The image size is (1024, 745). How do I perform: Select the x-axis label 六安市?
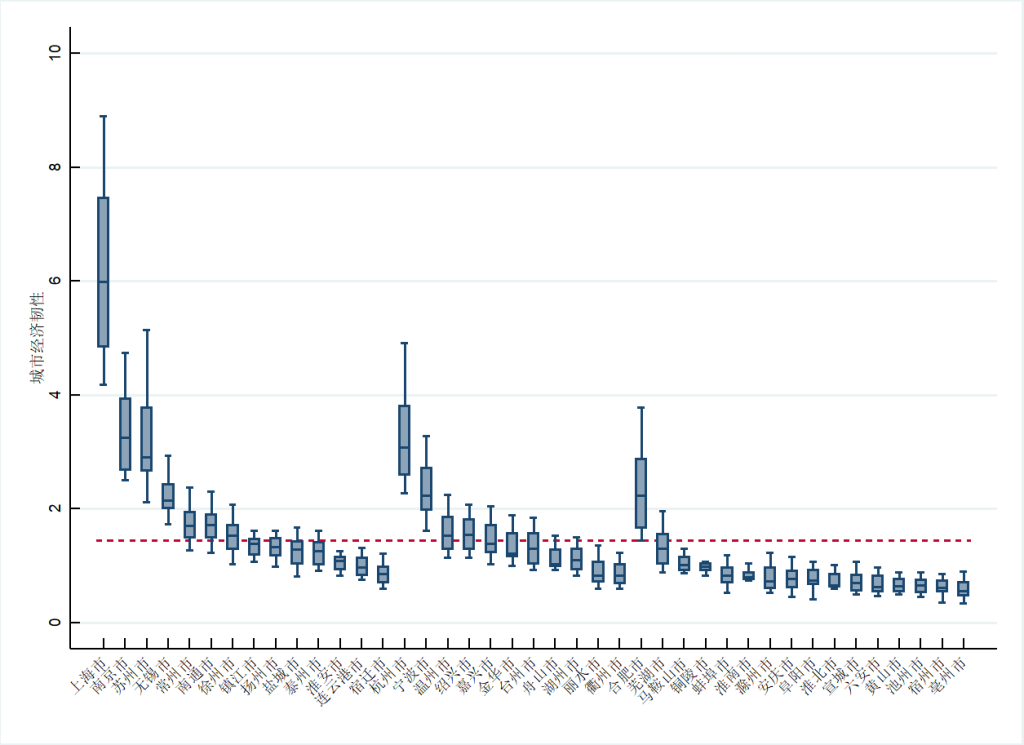864,676
